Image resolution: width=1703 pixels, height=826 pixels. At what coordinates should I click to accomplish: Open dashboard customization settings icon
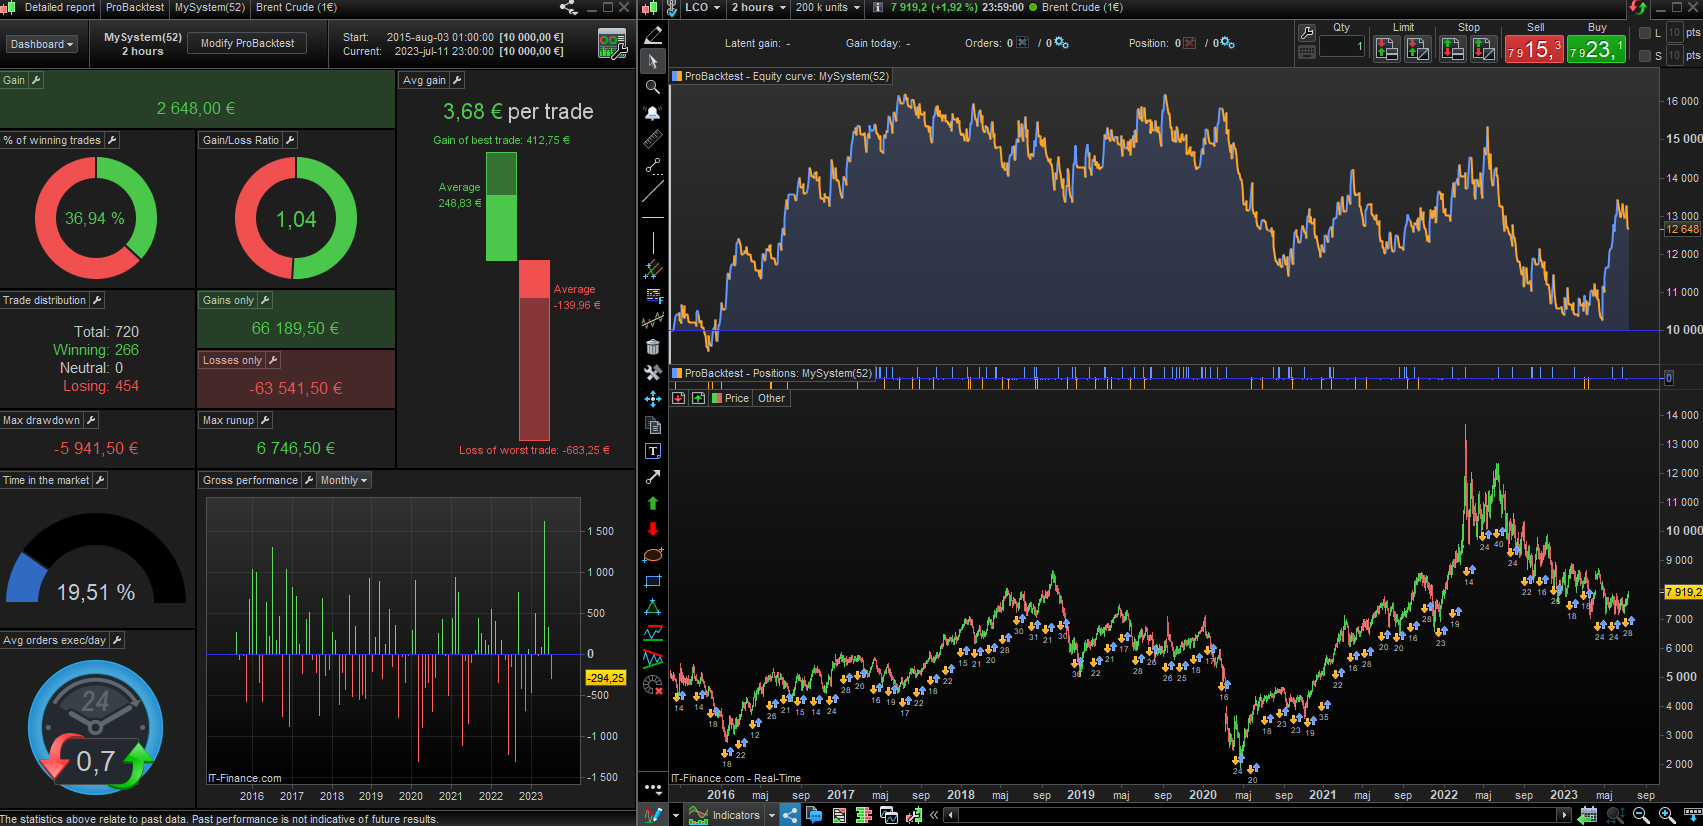pyautogui.click(x=612, y=44)
